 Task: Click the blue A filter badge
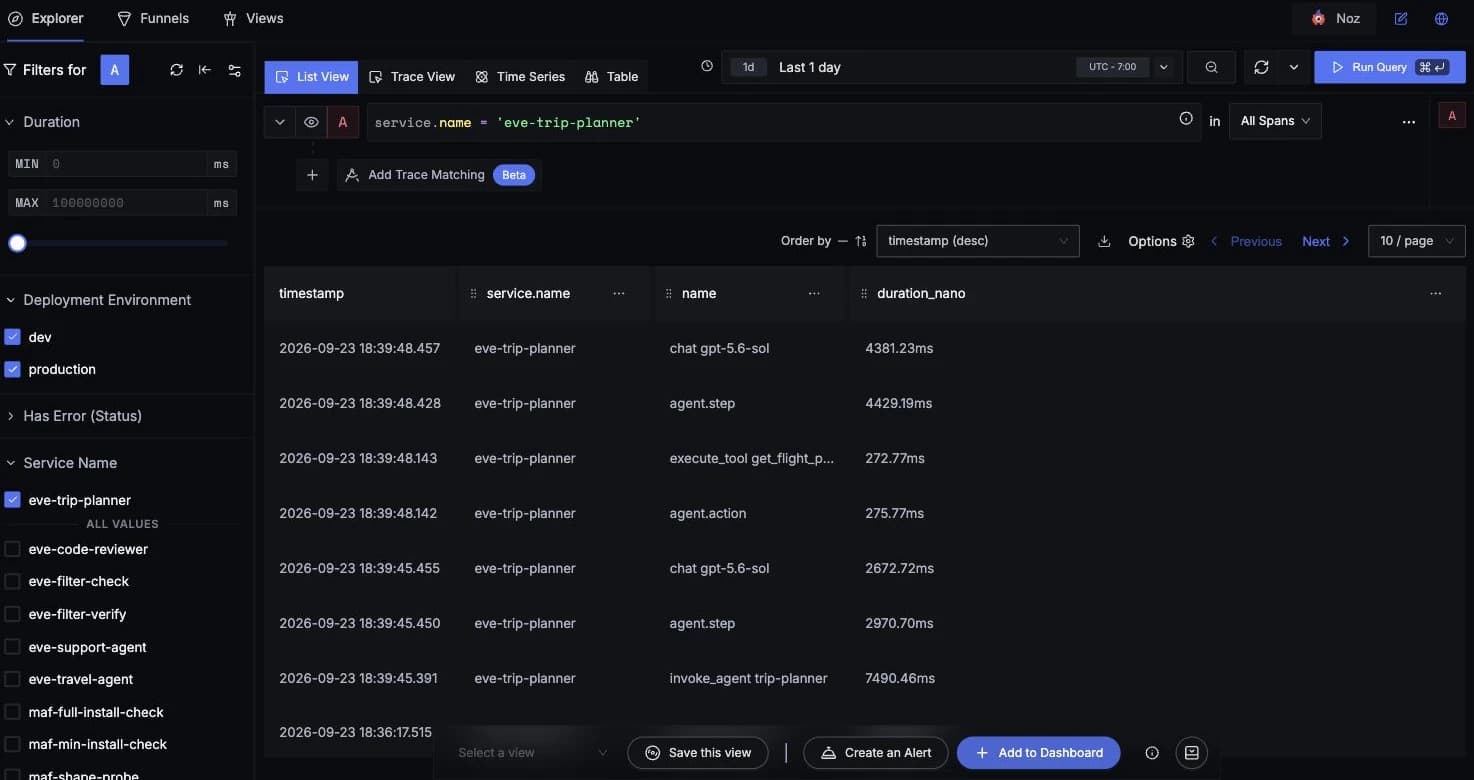(x=115, y=70)
